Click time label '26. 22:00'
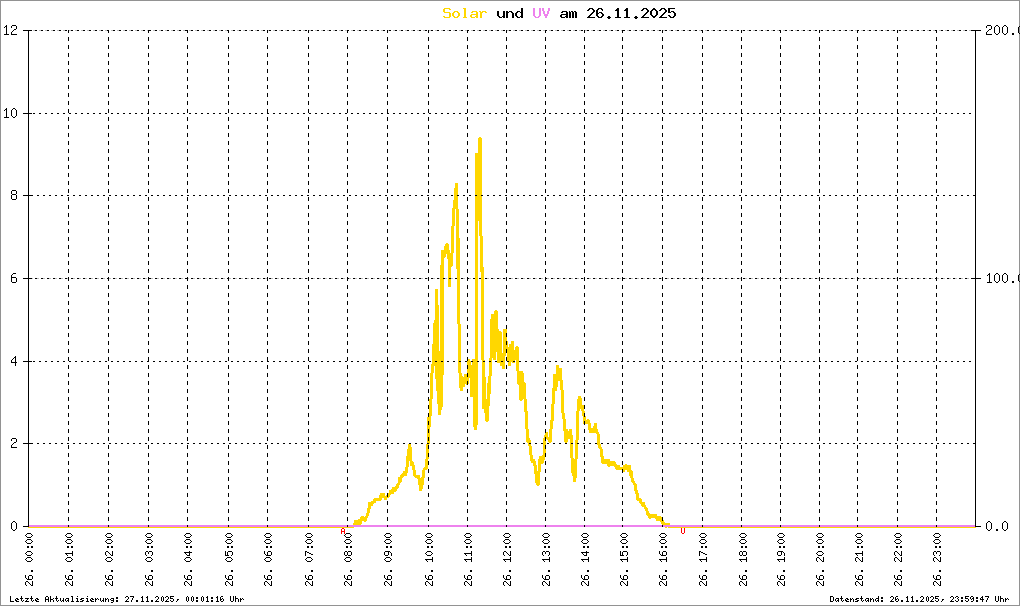This screenshot has width=1020, height=606. [x=898, y=559]
